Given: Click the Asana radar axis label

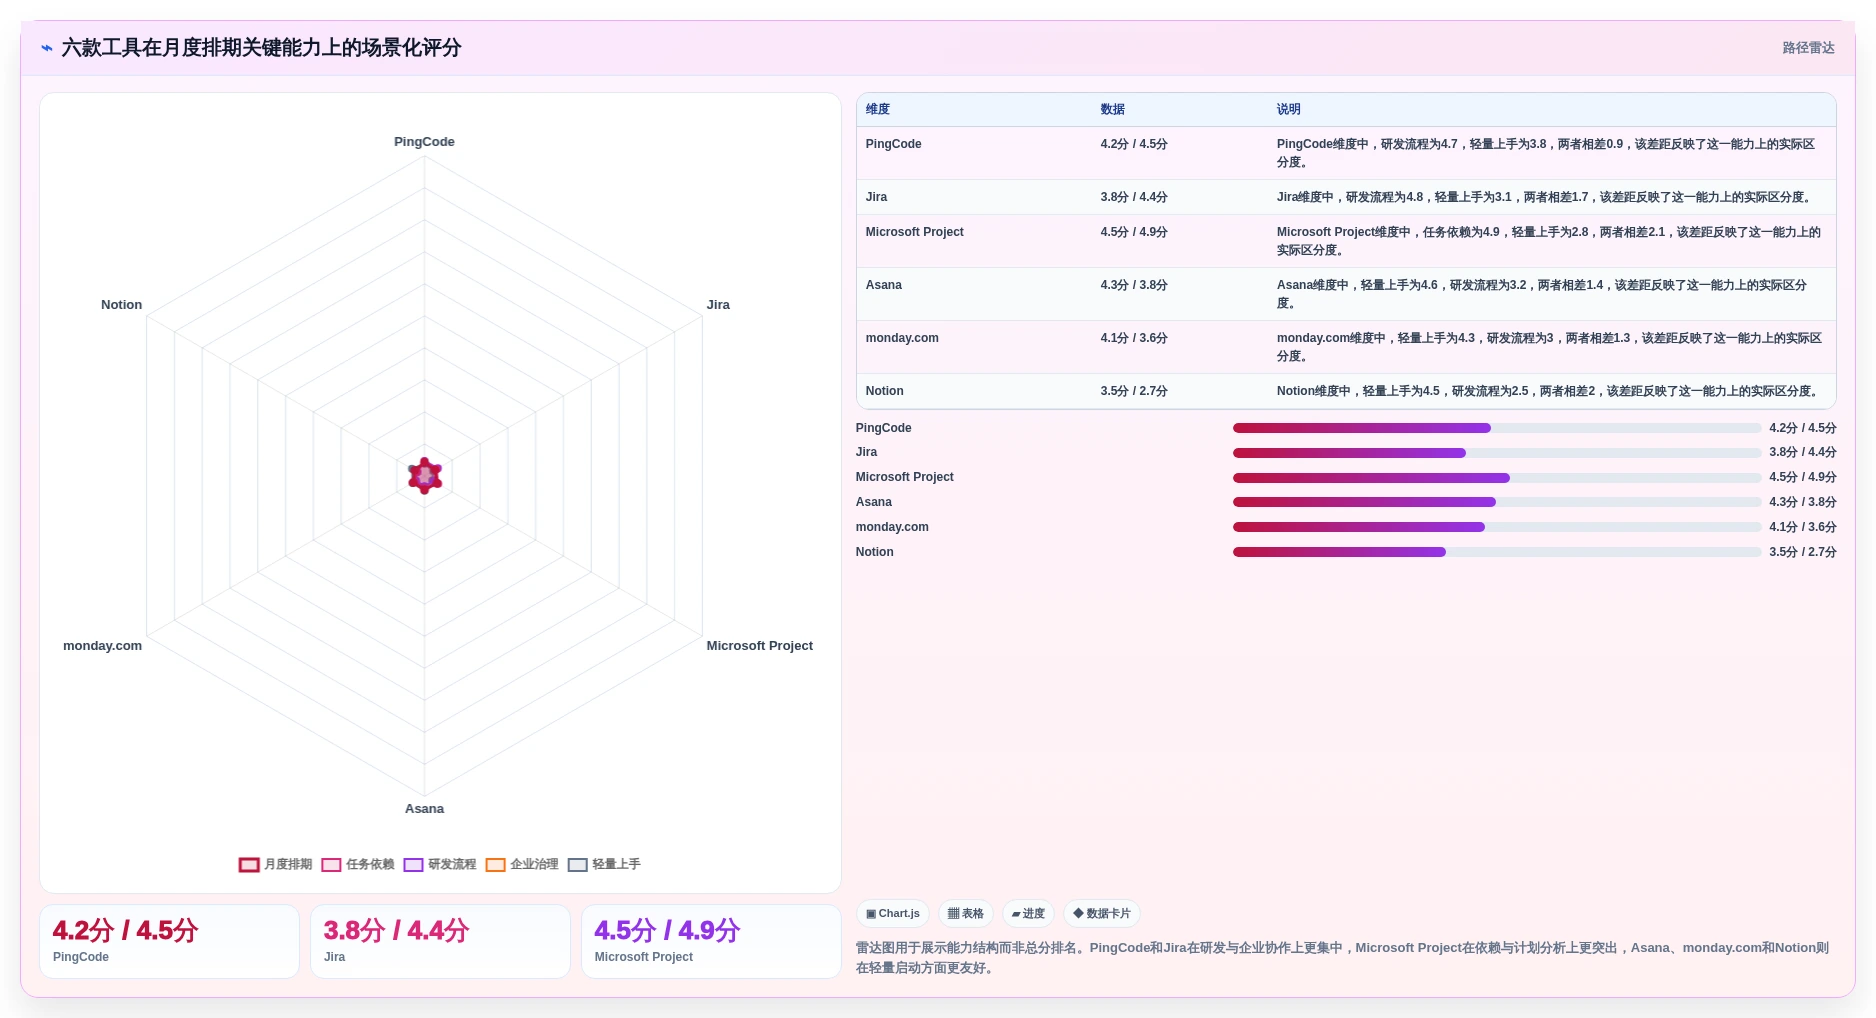Looking at the screenshot, I should 424,809.
